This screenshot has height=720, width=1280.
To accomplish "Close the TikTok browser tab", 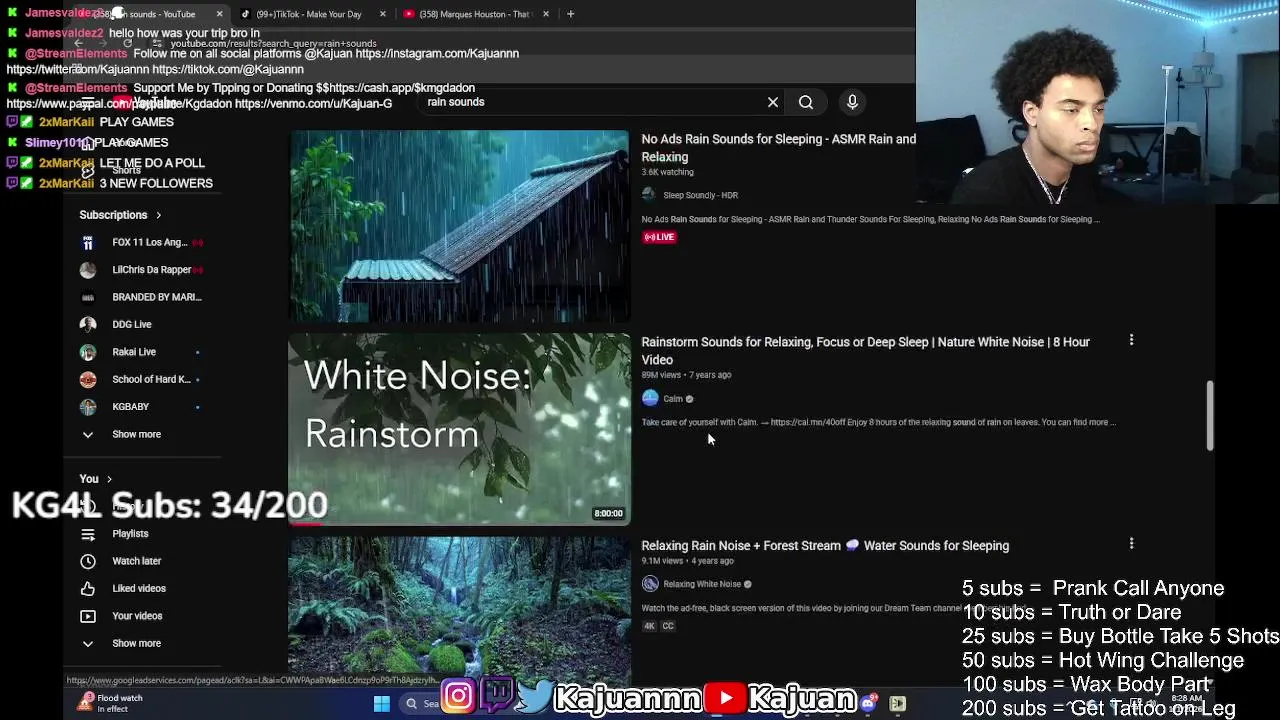I will coord(383,14).
